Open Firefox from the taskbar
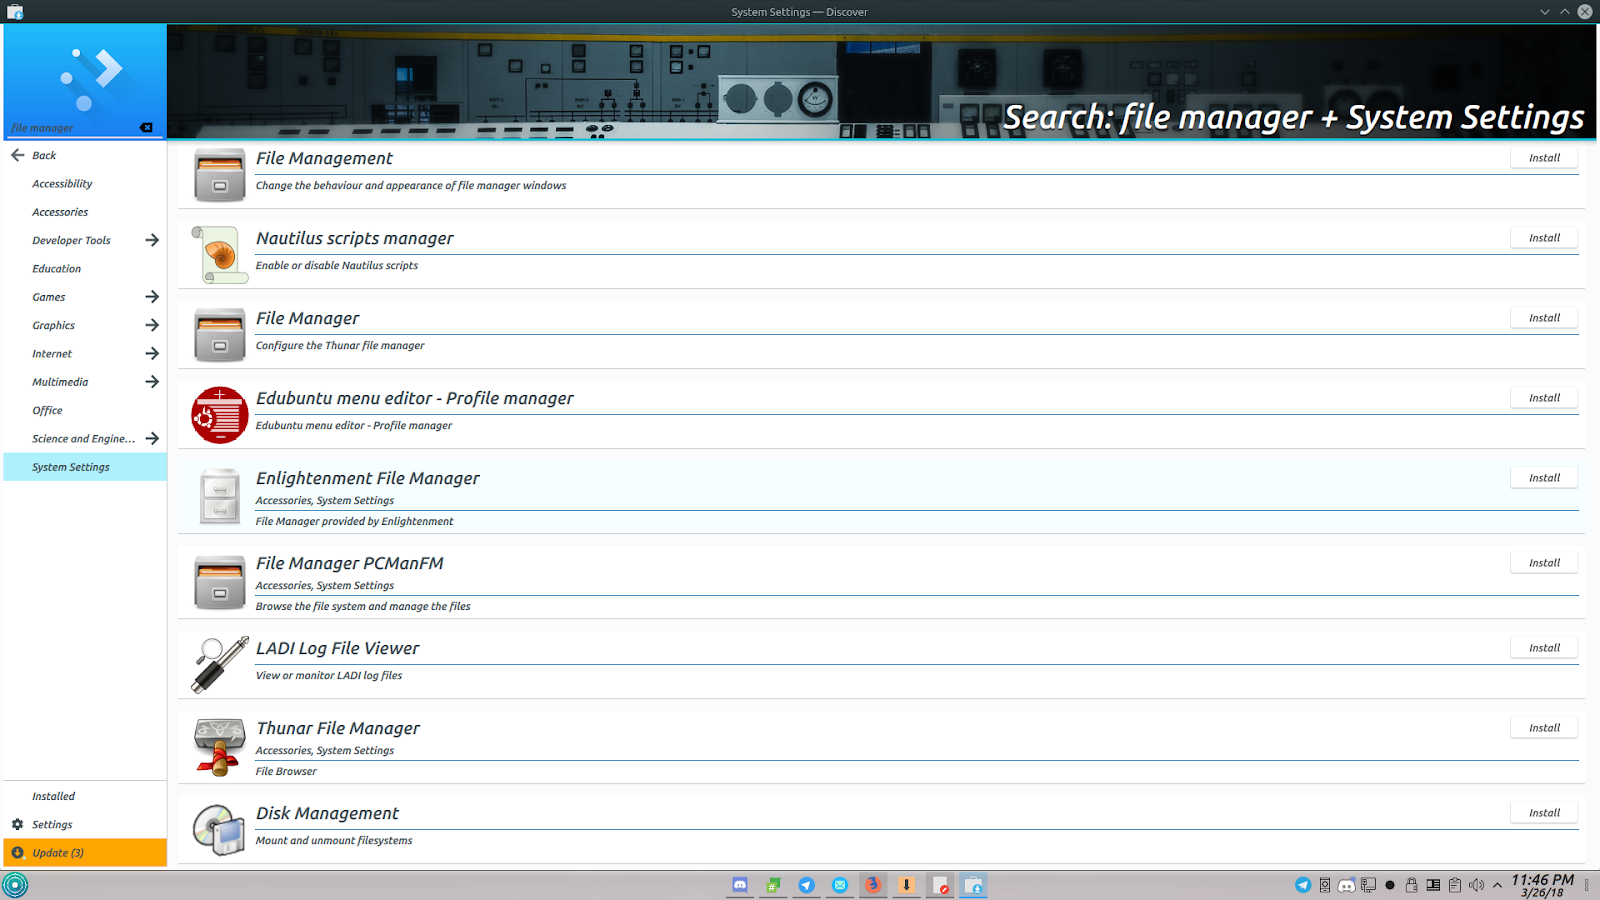The height and width of the screenshot is (900, 1600). 873,885
